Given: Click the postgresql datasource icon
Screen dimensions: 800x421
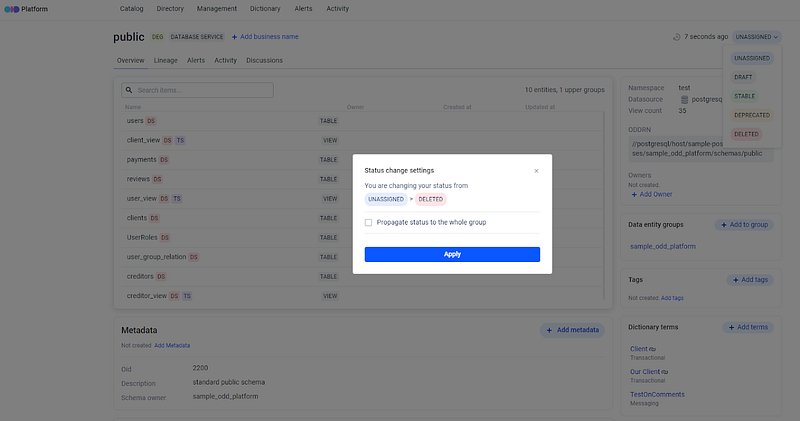Looking at the screenshot, I should 684,100.
